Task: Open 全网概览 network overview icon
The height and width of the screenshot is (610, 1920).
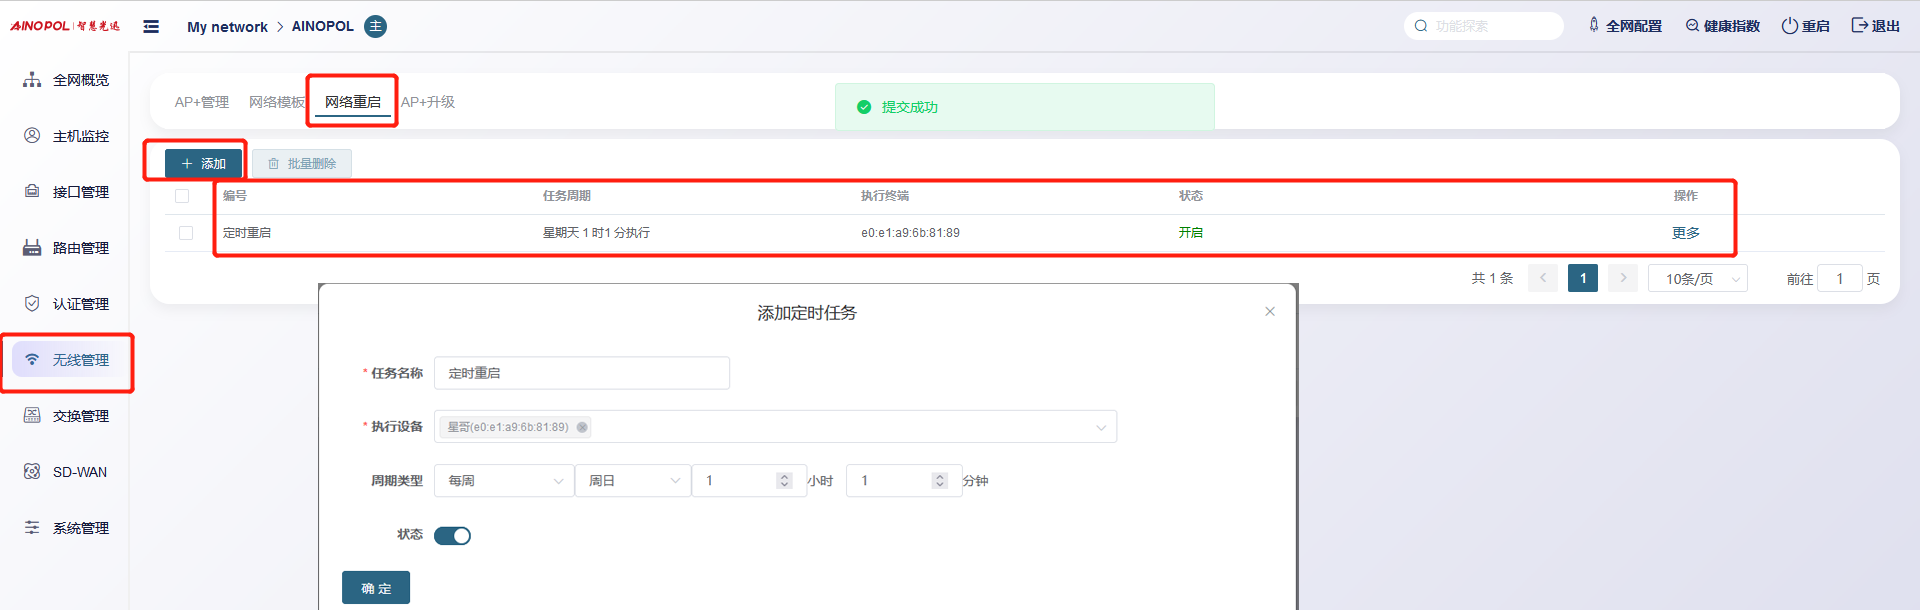Action: click(32, 80)
